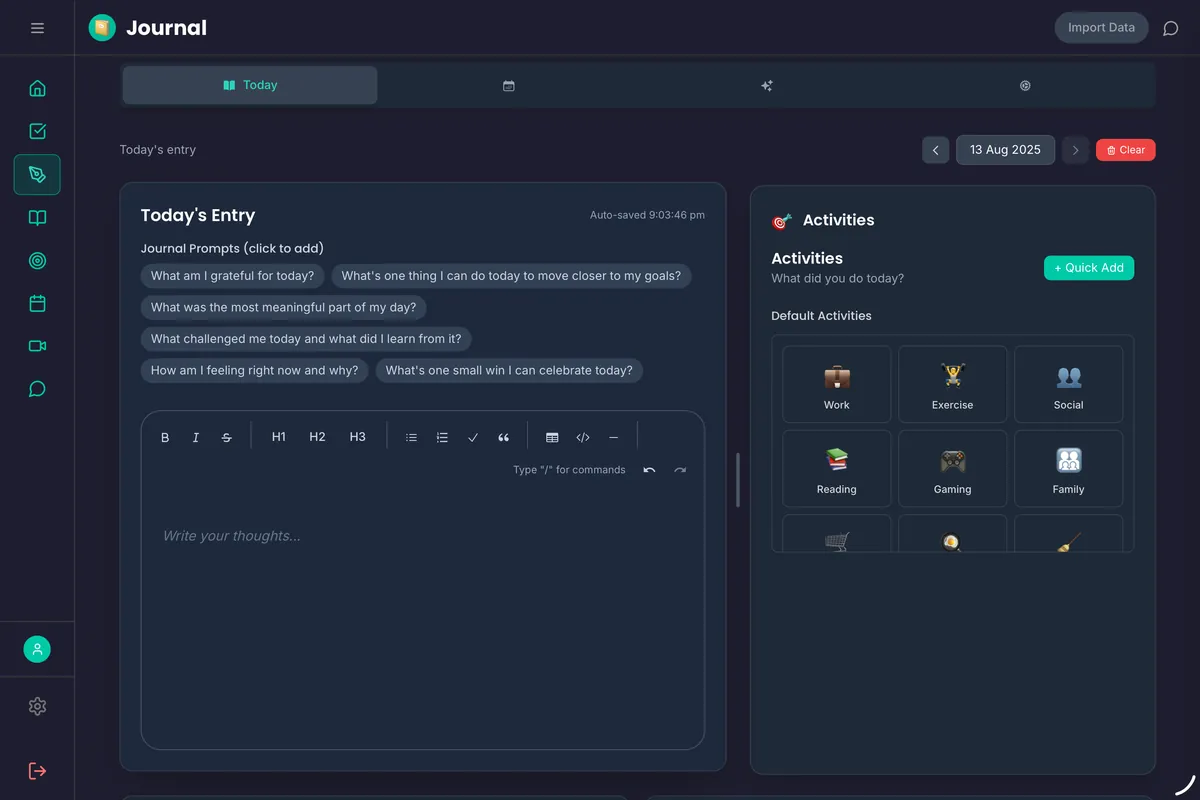1200x800 pixels.
Task: Switch to the calendar tab
Action: [508, 86]
